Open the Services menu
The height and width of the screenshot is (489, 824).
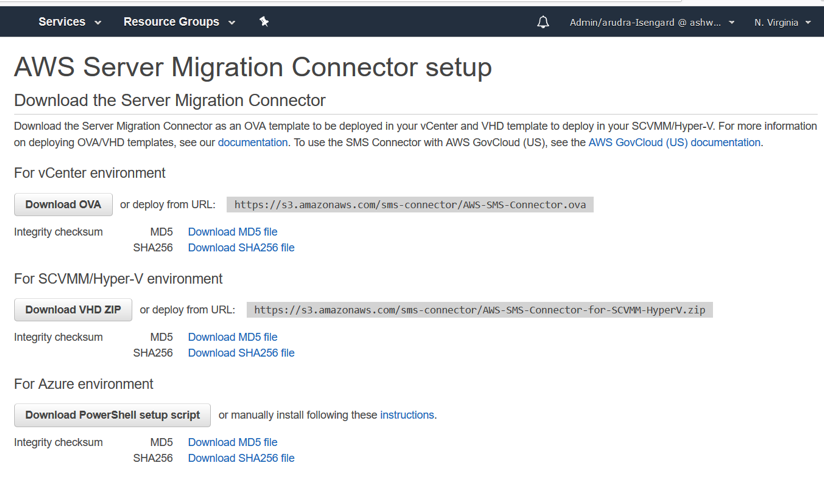pyautogui.click(x=69, y=22)
